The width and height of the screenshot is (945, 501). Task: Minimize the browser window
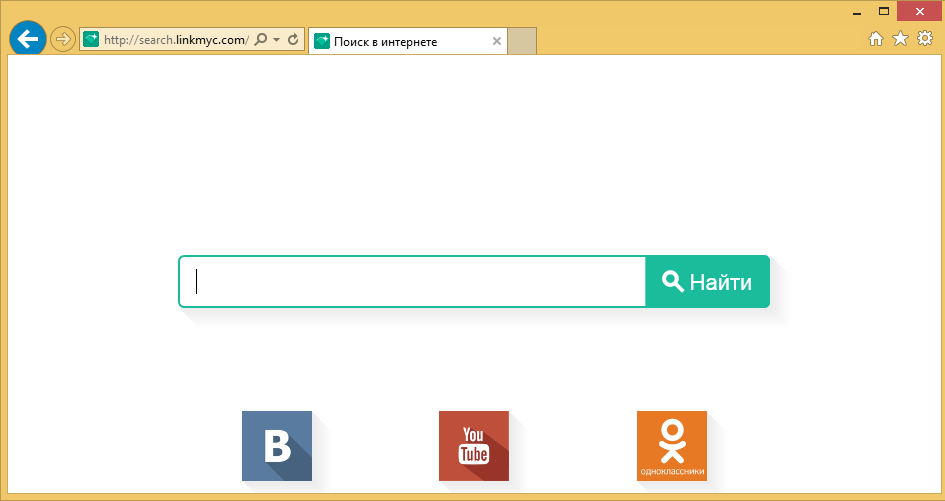[x=857, y=12]
